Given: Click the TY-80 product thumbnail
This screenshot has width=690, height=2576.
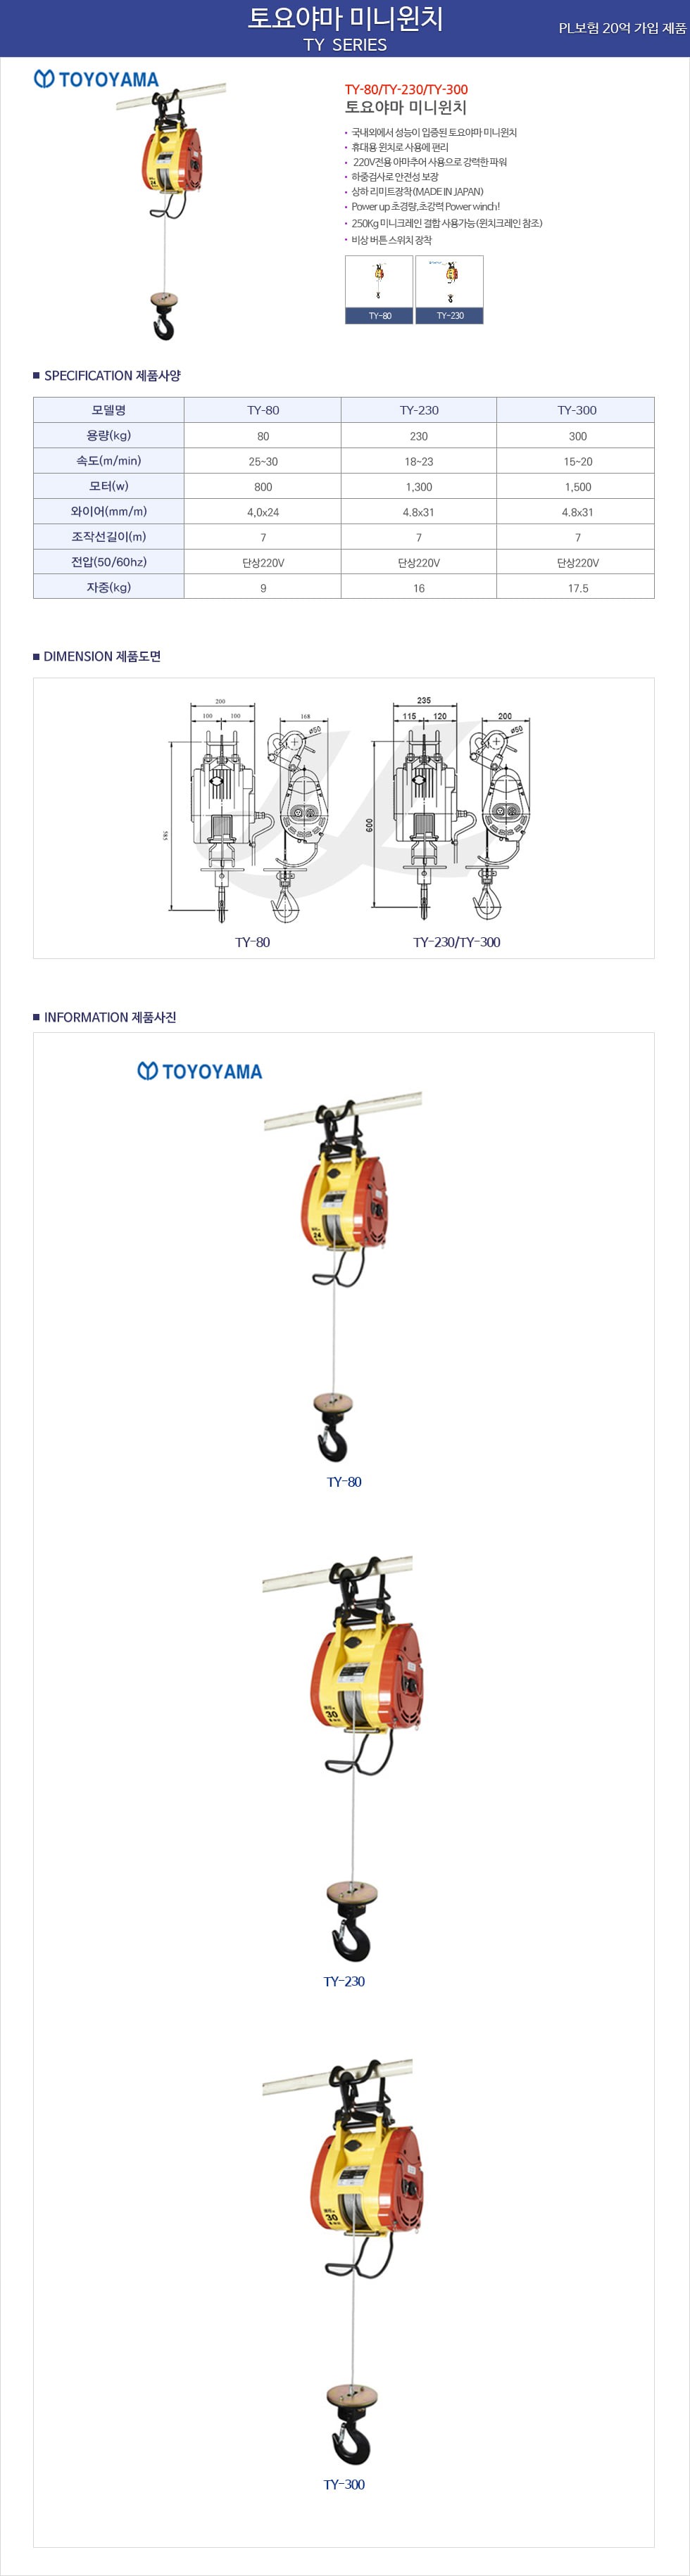Looking at the screenshot, I should pos(379,289).
